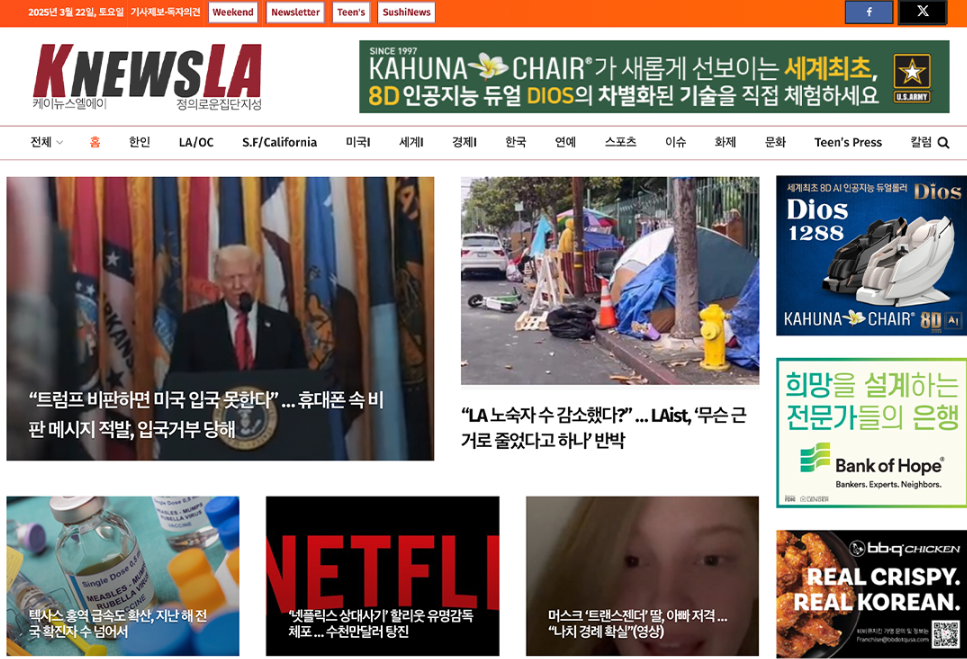This screenshot has width=967, height=659.
Task: Open site search with the magnifier icon
Action: [942, 142]
